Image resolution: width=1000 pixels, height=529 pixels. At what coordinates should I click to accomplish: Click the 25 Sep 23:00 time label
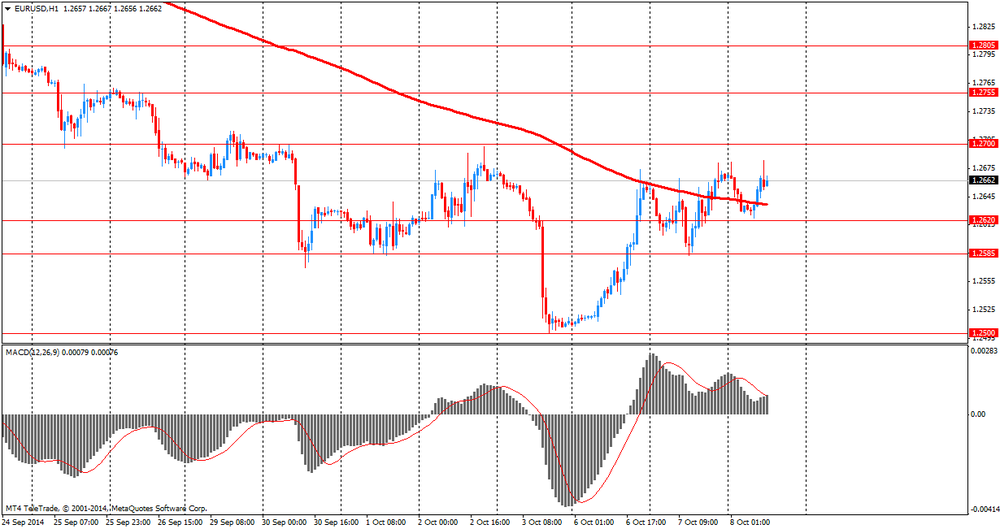128,523
